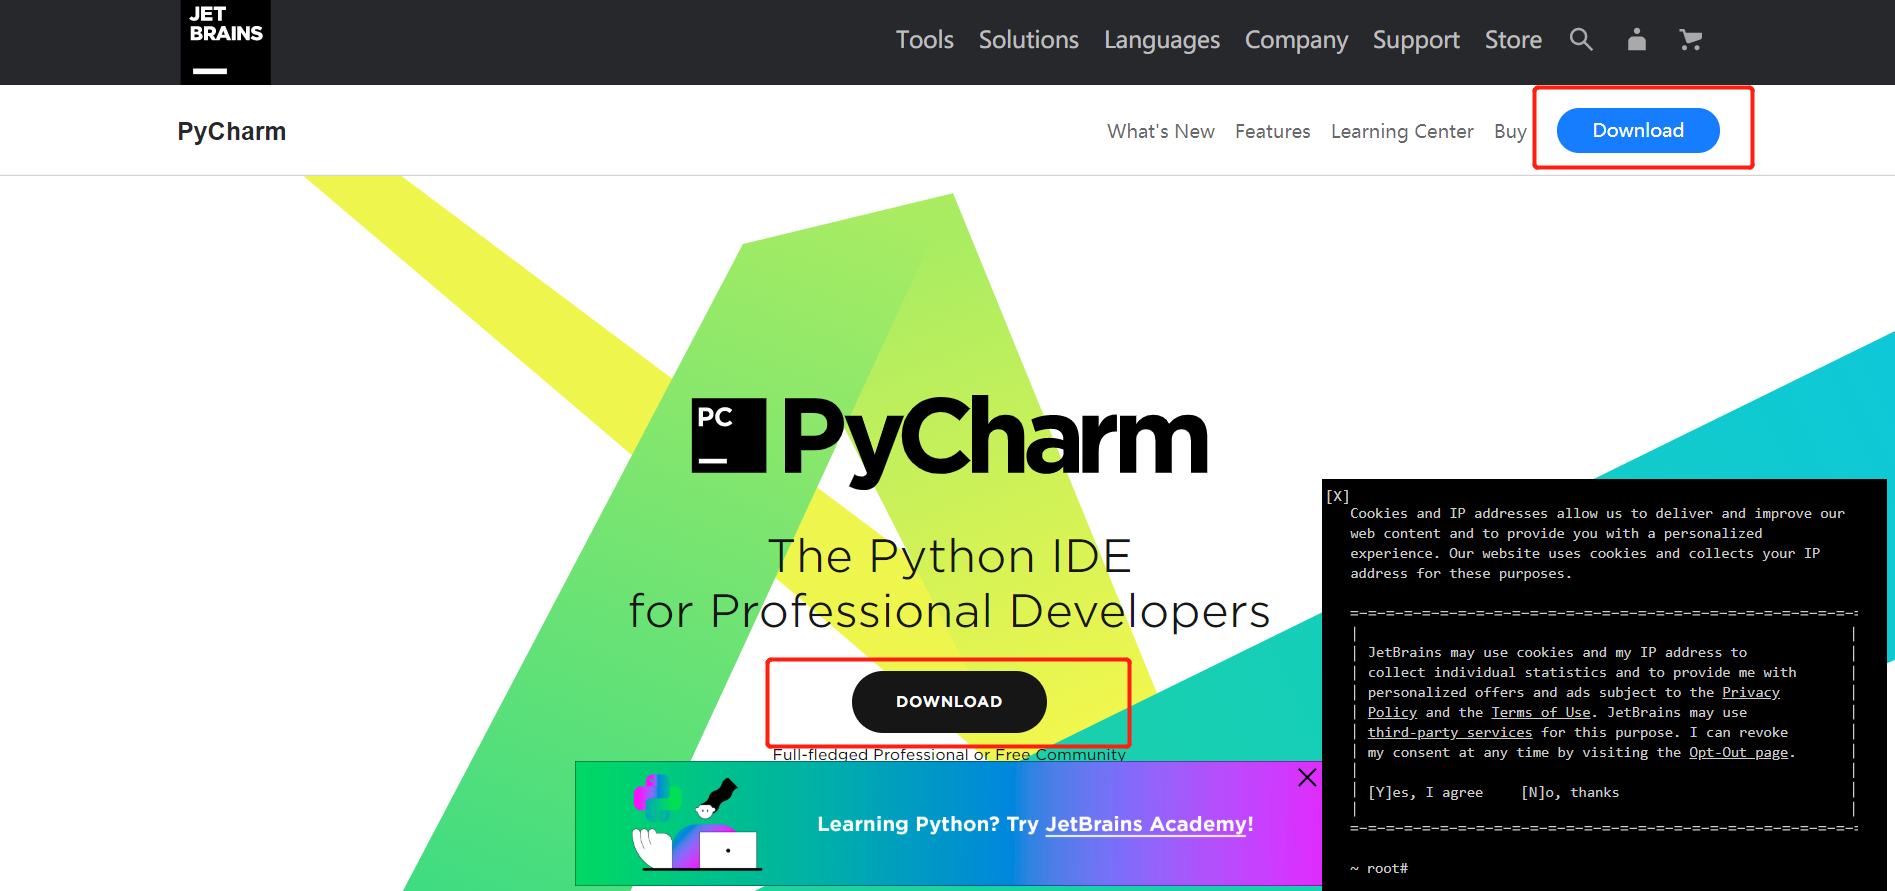Open the Privacy Policy link
Image resolution: width=1895 pixels, height=891 pixels.
[1574, 702]
